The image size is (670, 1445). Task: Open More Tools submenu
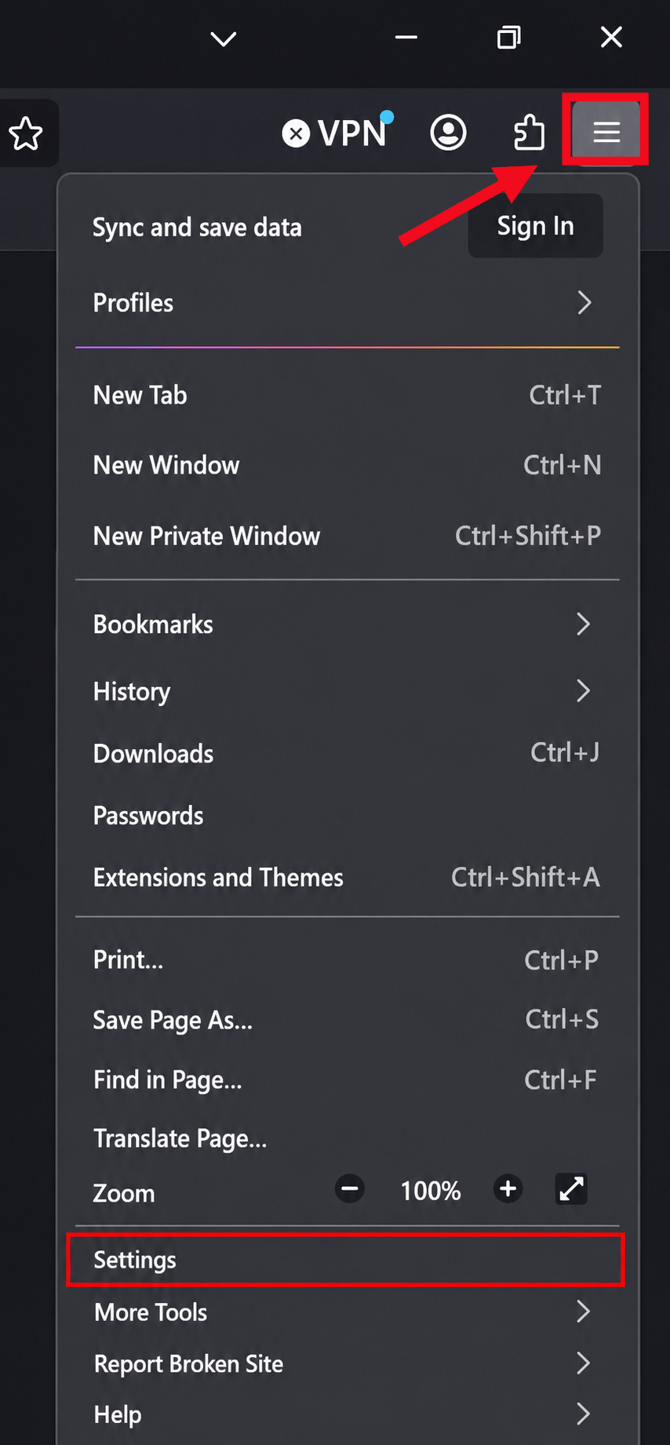tap(347, 1311)
